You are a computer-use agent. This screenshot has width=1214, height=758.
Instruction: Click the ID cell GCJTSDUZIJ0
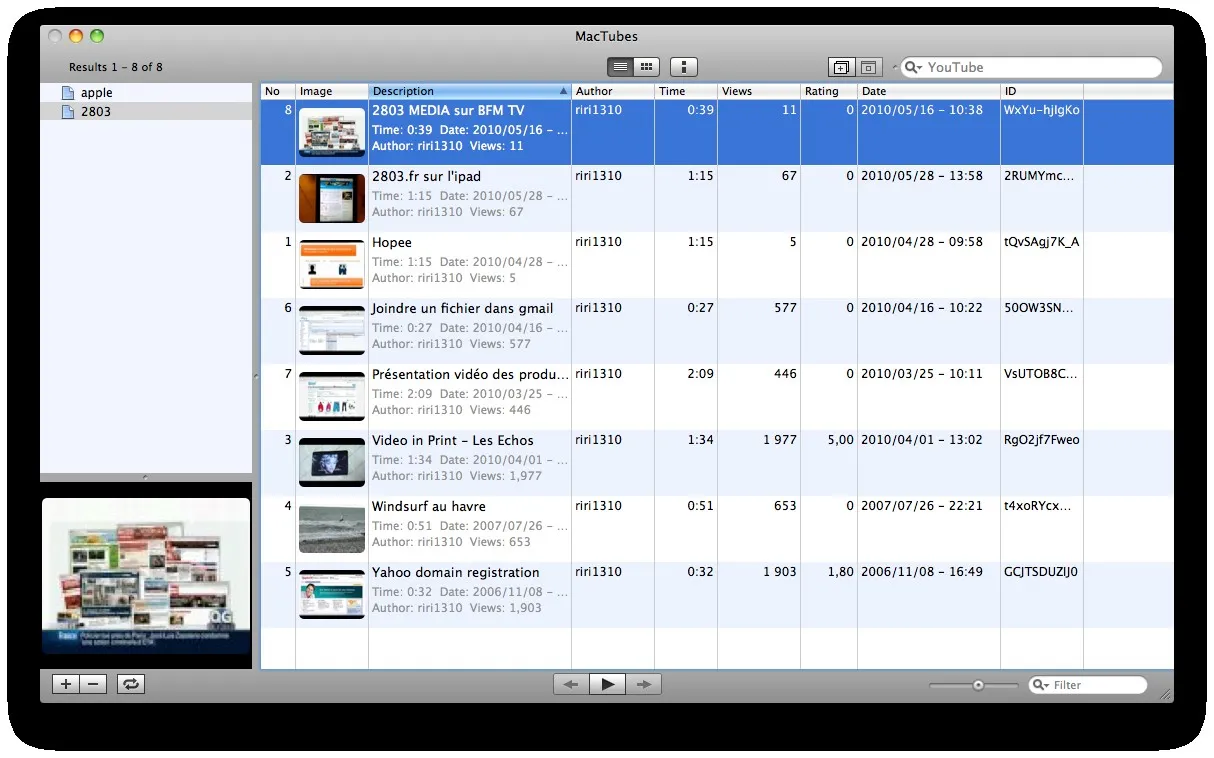coord(1042,572)
